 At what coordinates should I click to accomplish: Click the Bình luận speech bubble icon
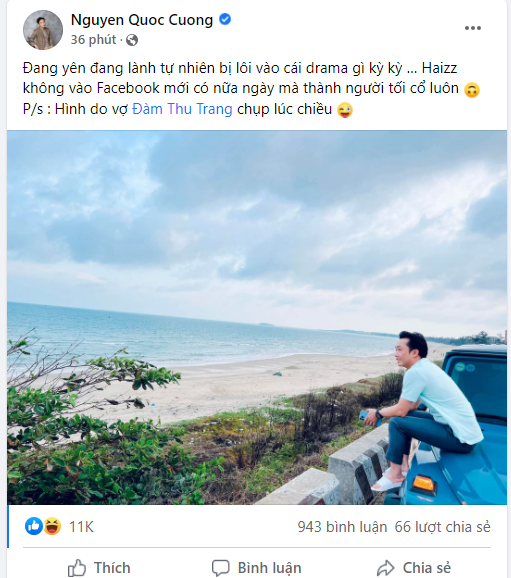[x=220, y=568]
